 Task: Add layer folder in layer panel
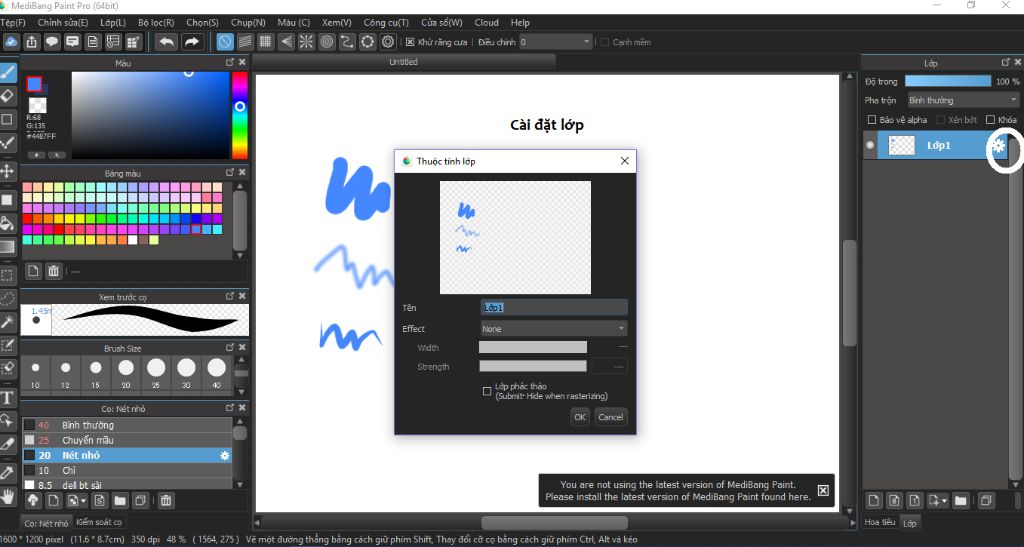(960, 501)
